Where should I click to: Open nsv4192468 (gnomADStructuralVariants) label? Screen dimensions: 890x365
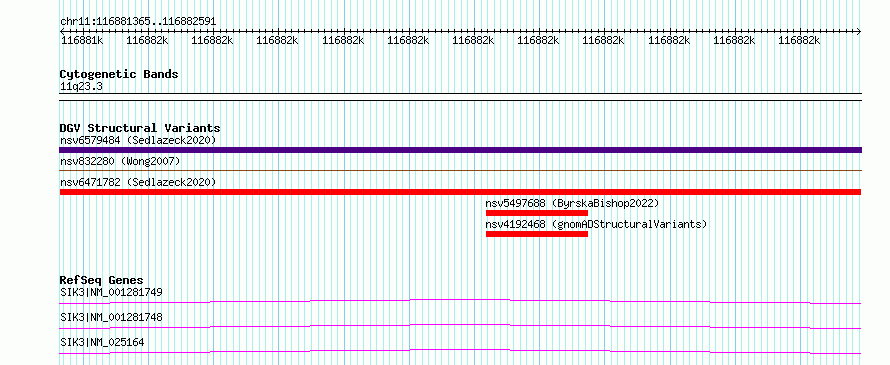click(596, 224)
